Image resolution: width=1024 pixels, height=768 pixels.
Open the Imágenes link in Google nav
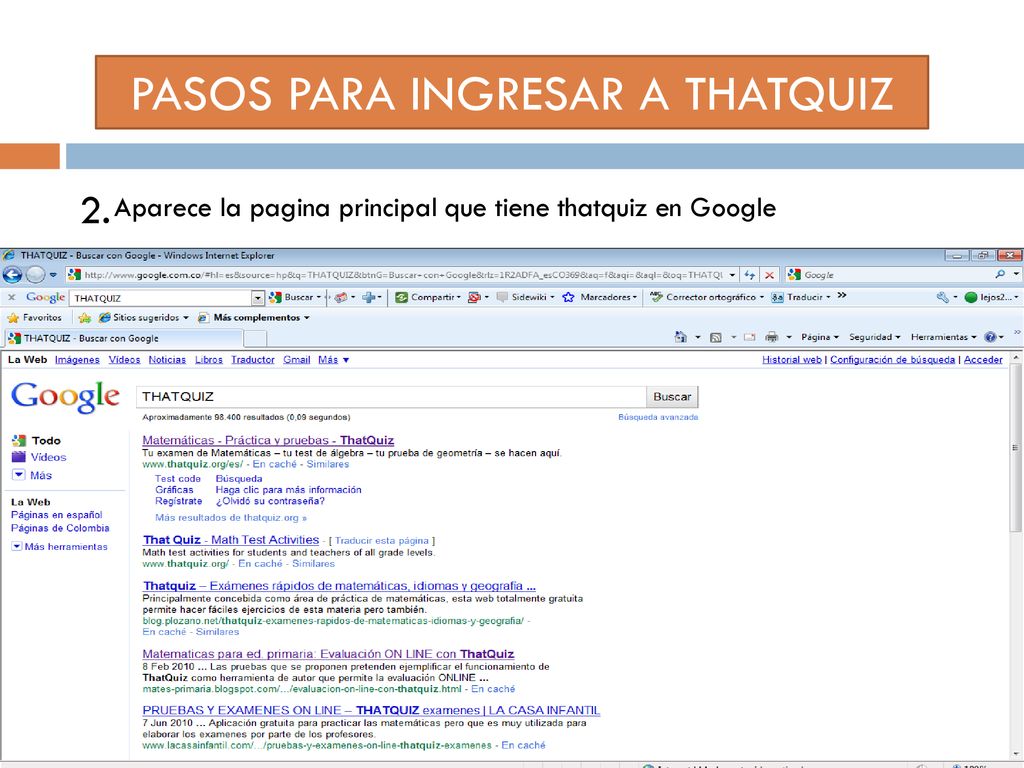click(77, 360)
